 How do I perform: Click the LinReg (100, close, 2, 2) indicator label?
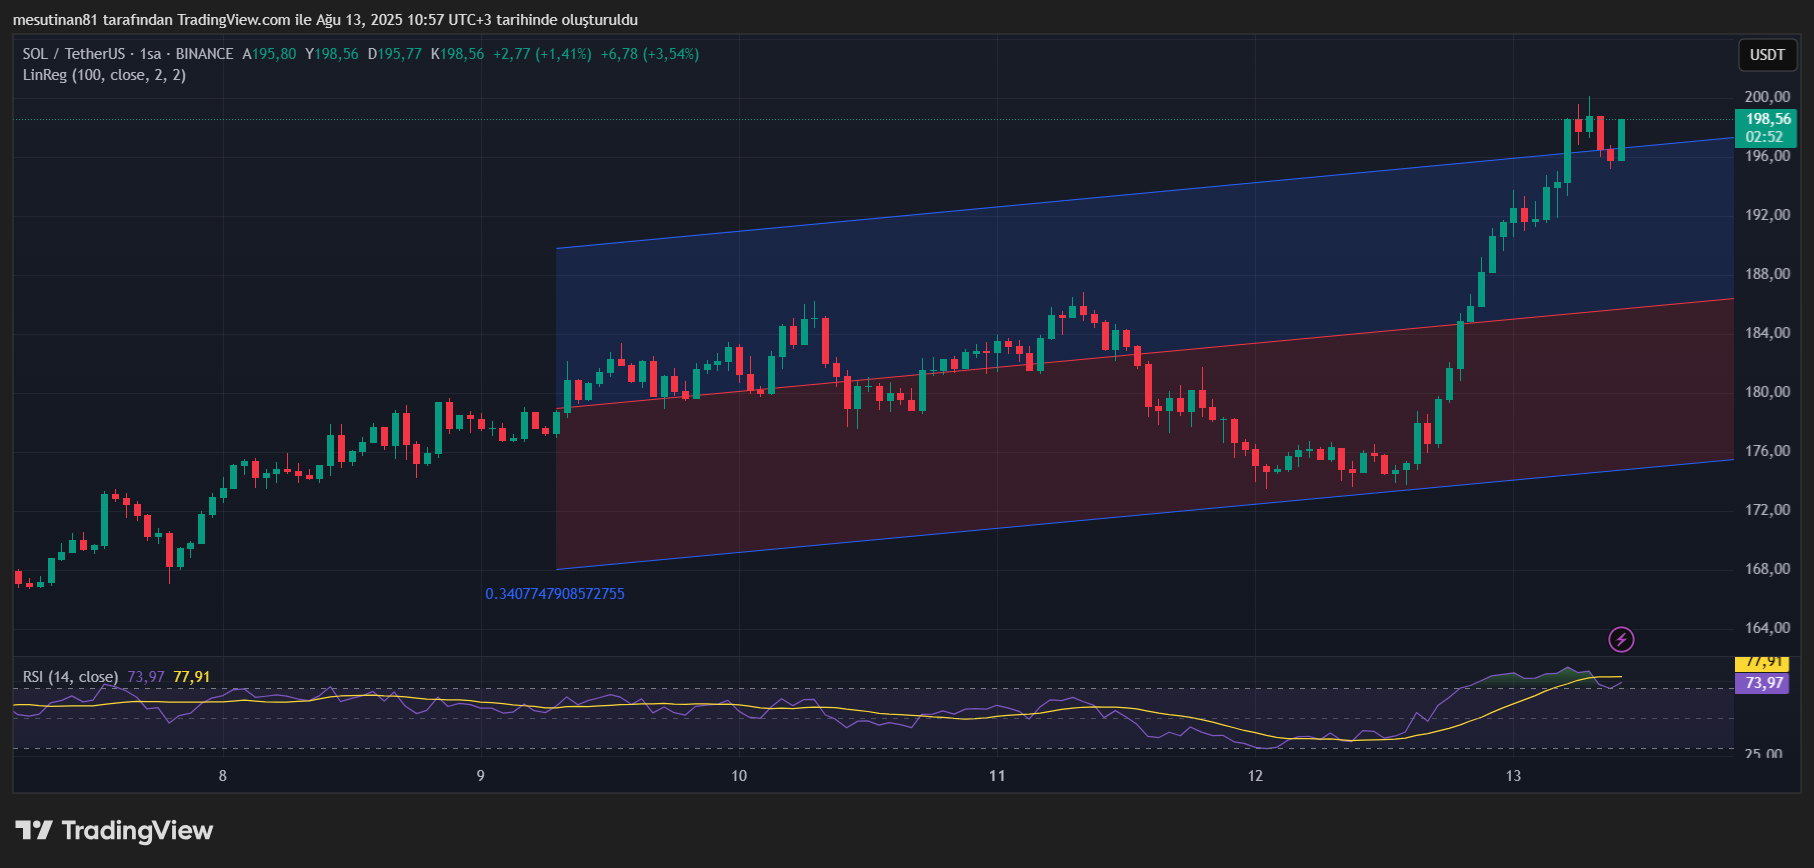pyautogui.click(x=104, y=75)
